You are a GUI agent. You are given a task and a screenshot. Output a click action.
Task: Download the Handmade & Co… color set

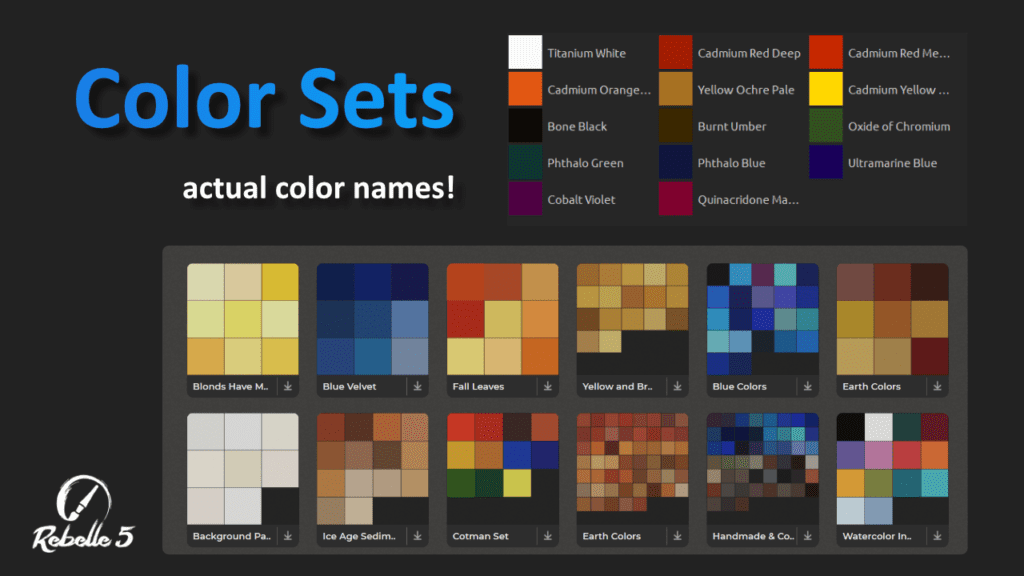point(807,536)
